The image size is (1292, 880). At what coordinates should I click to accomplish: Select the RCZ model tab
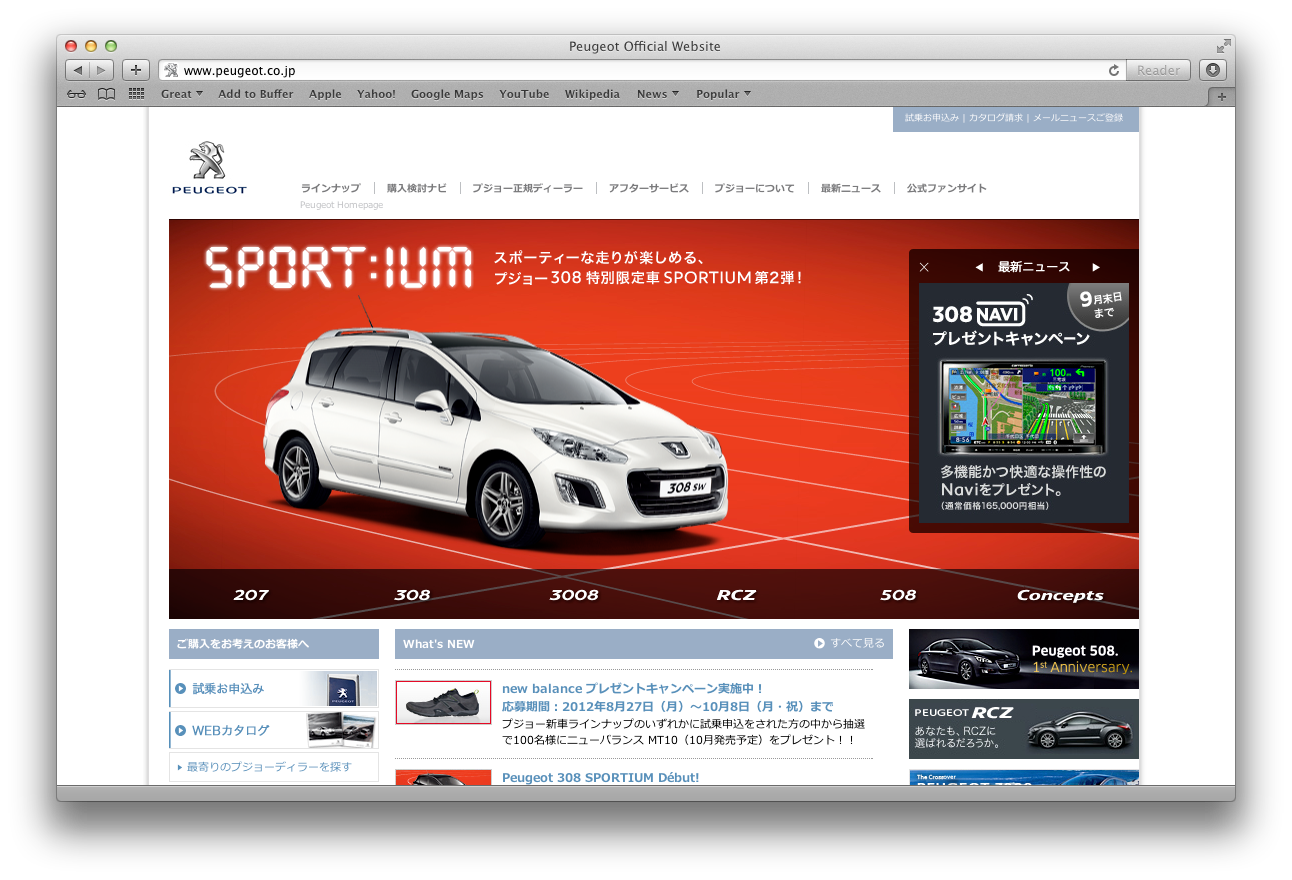tap(736, 595)
